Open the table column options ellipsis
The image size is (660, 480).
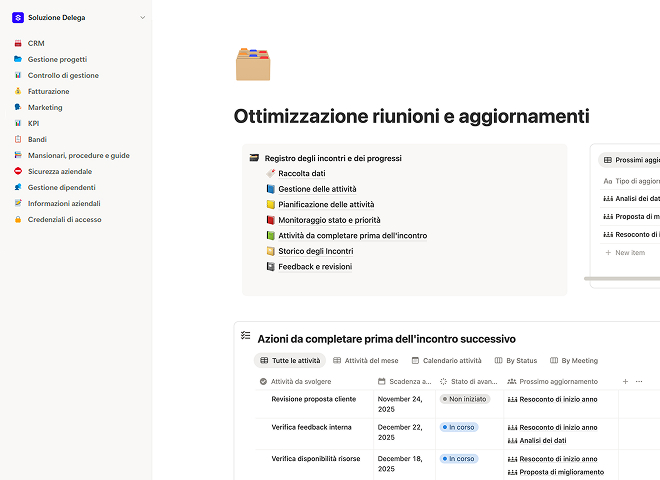(639, 381)
